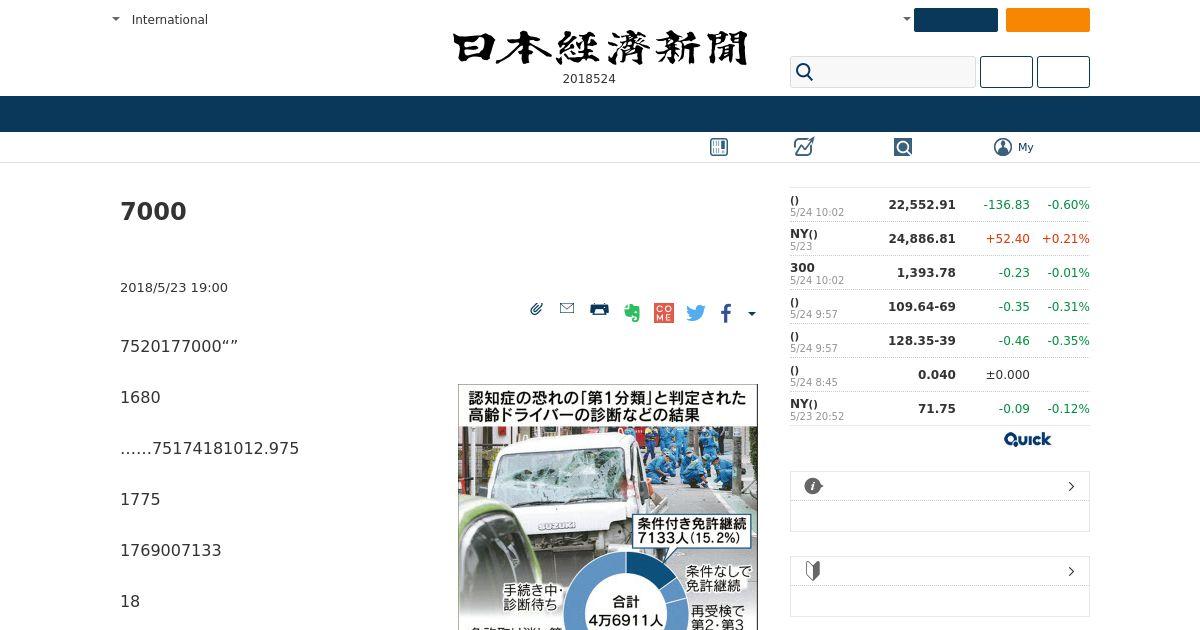The width and height of the screenshot is (1200, 630).
Task: Click the 128.35-39 exchange rate
Action: point(922,341)
